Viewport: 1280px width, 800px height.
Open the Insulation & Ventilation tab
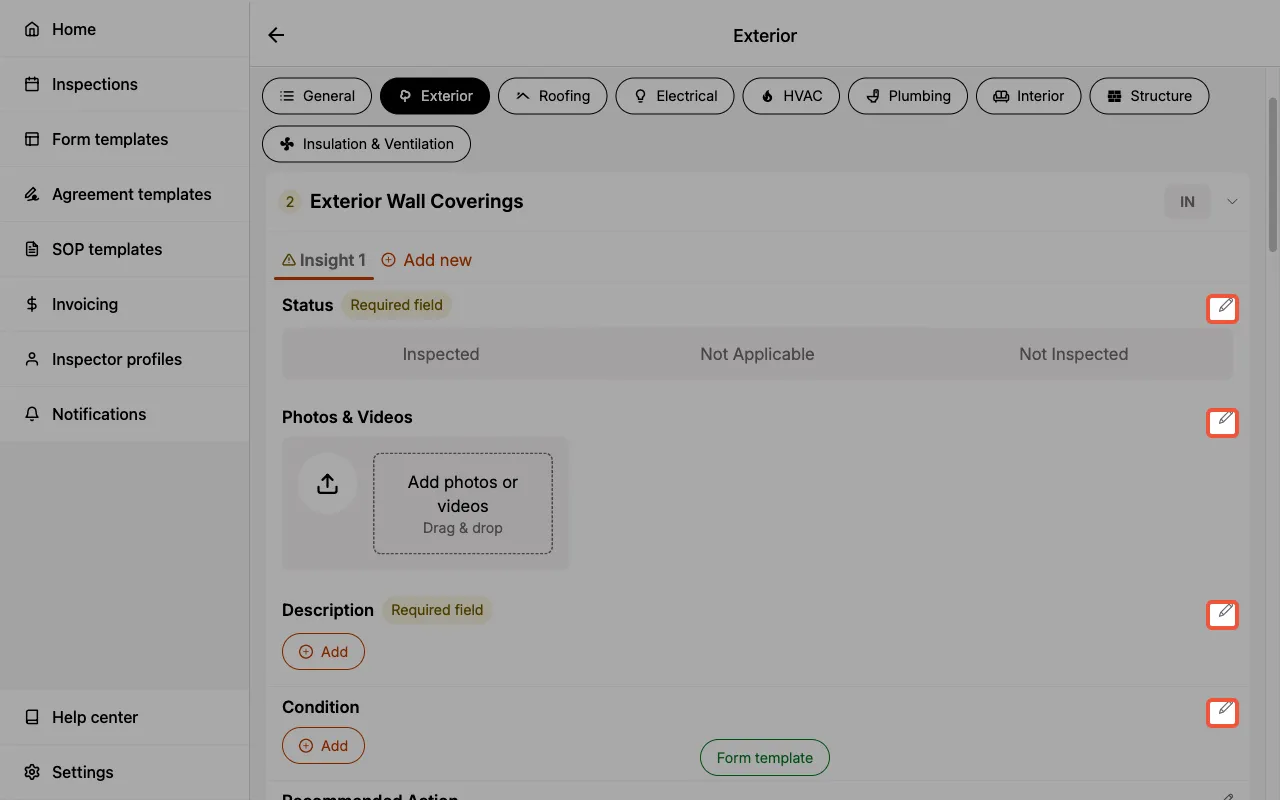point(366,144)
